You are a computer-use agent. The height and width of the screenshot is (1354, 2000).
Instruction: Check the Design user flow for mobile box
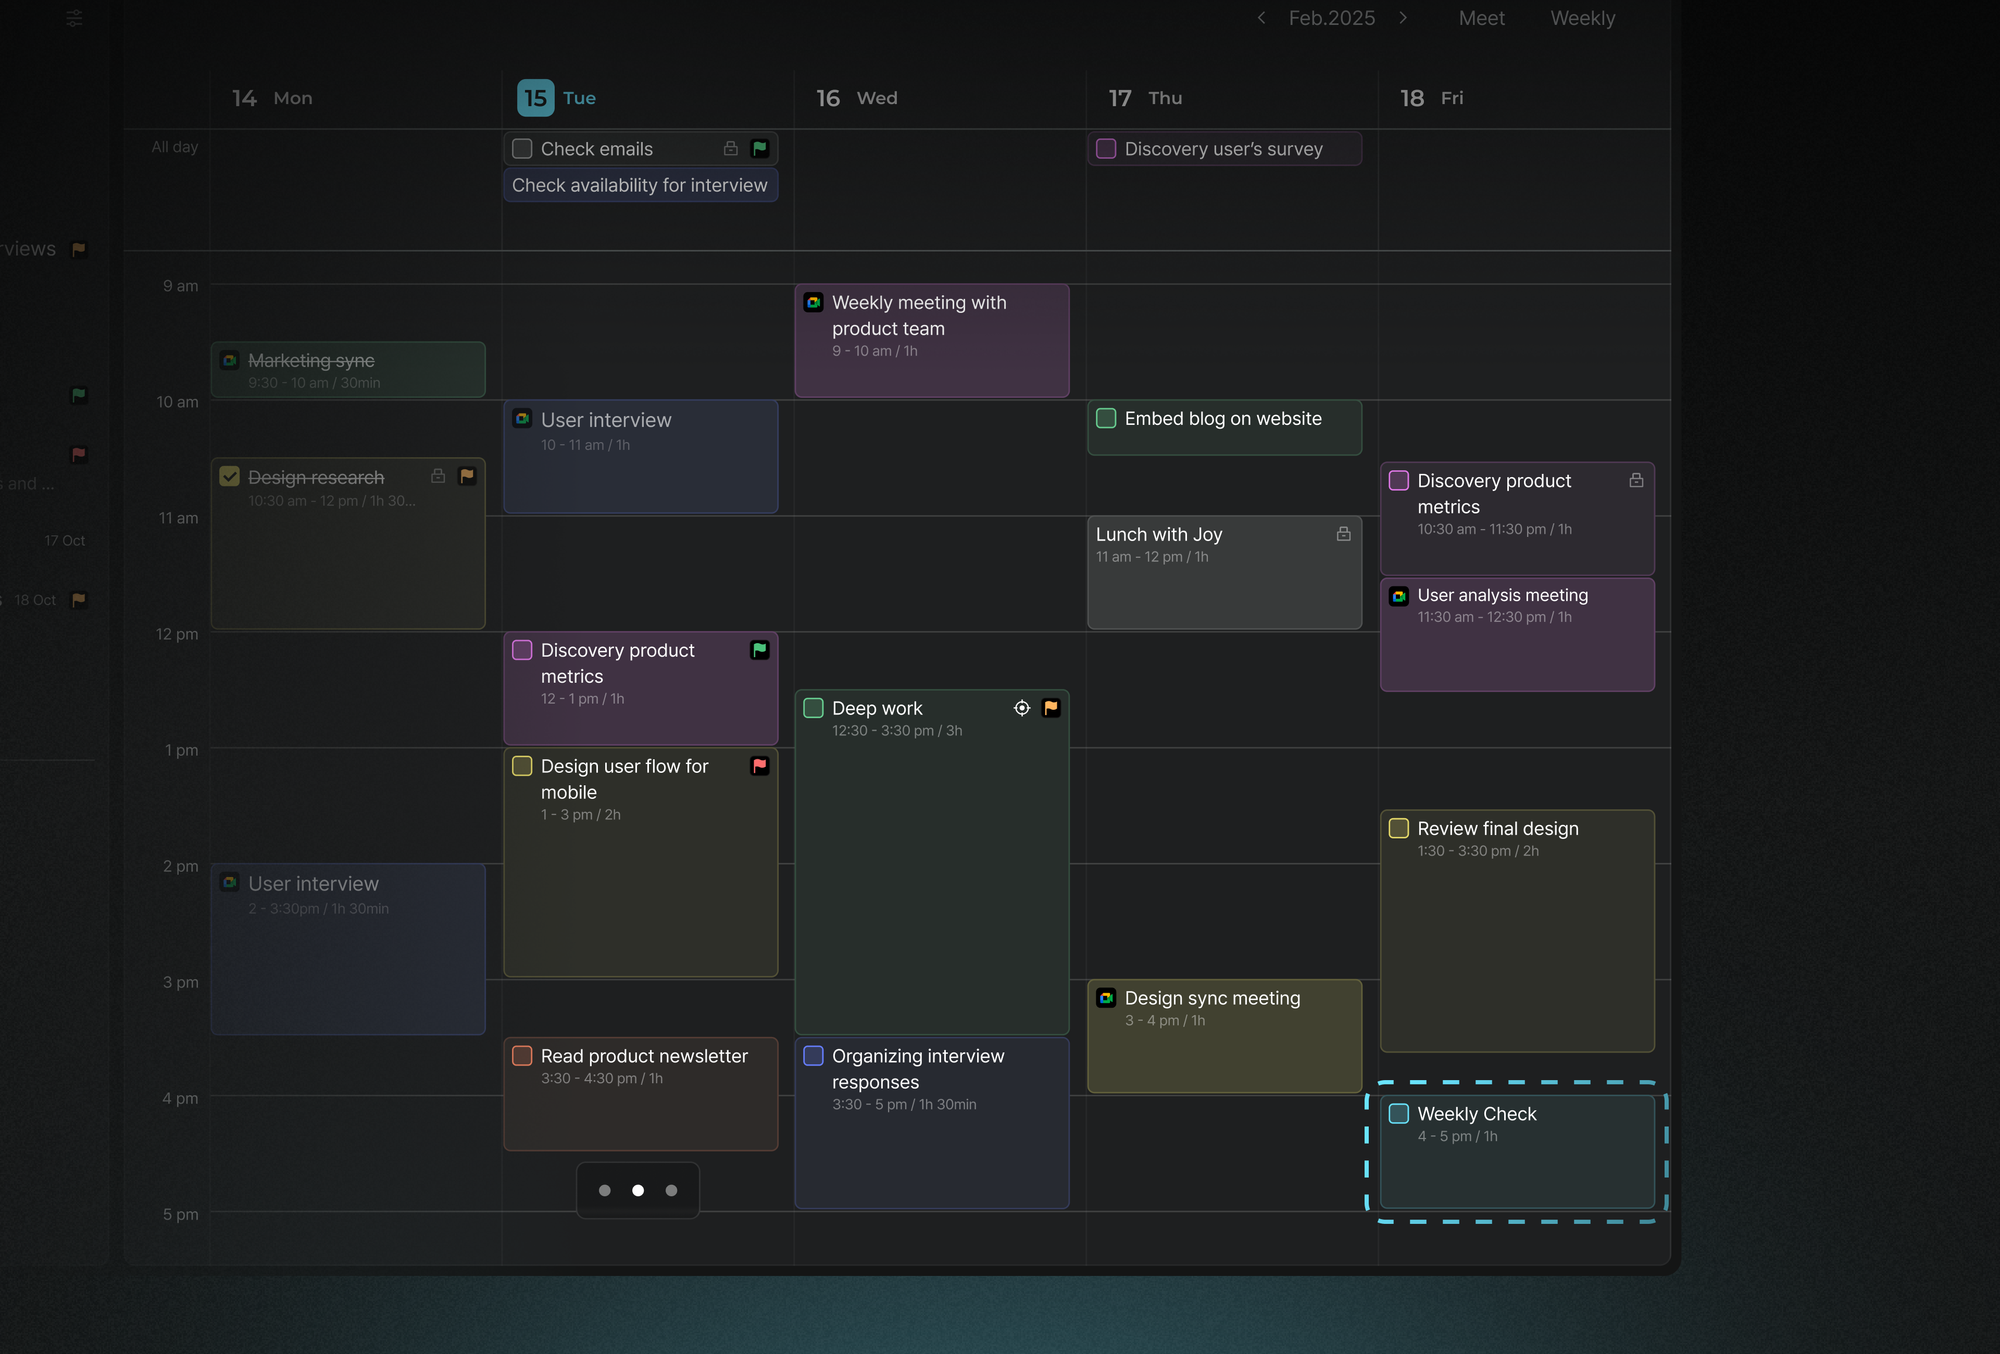[x=522, y=766]
